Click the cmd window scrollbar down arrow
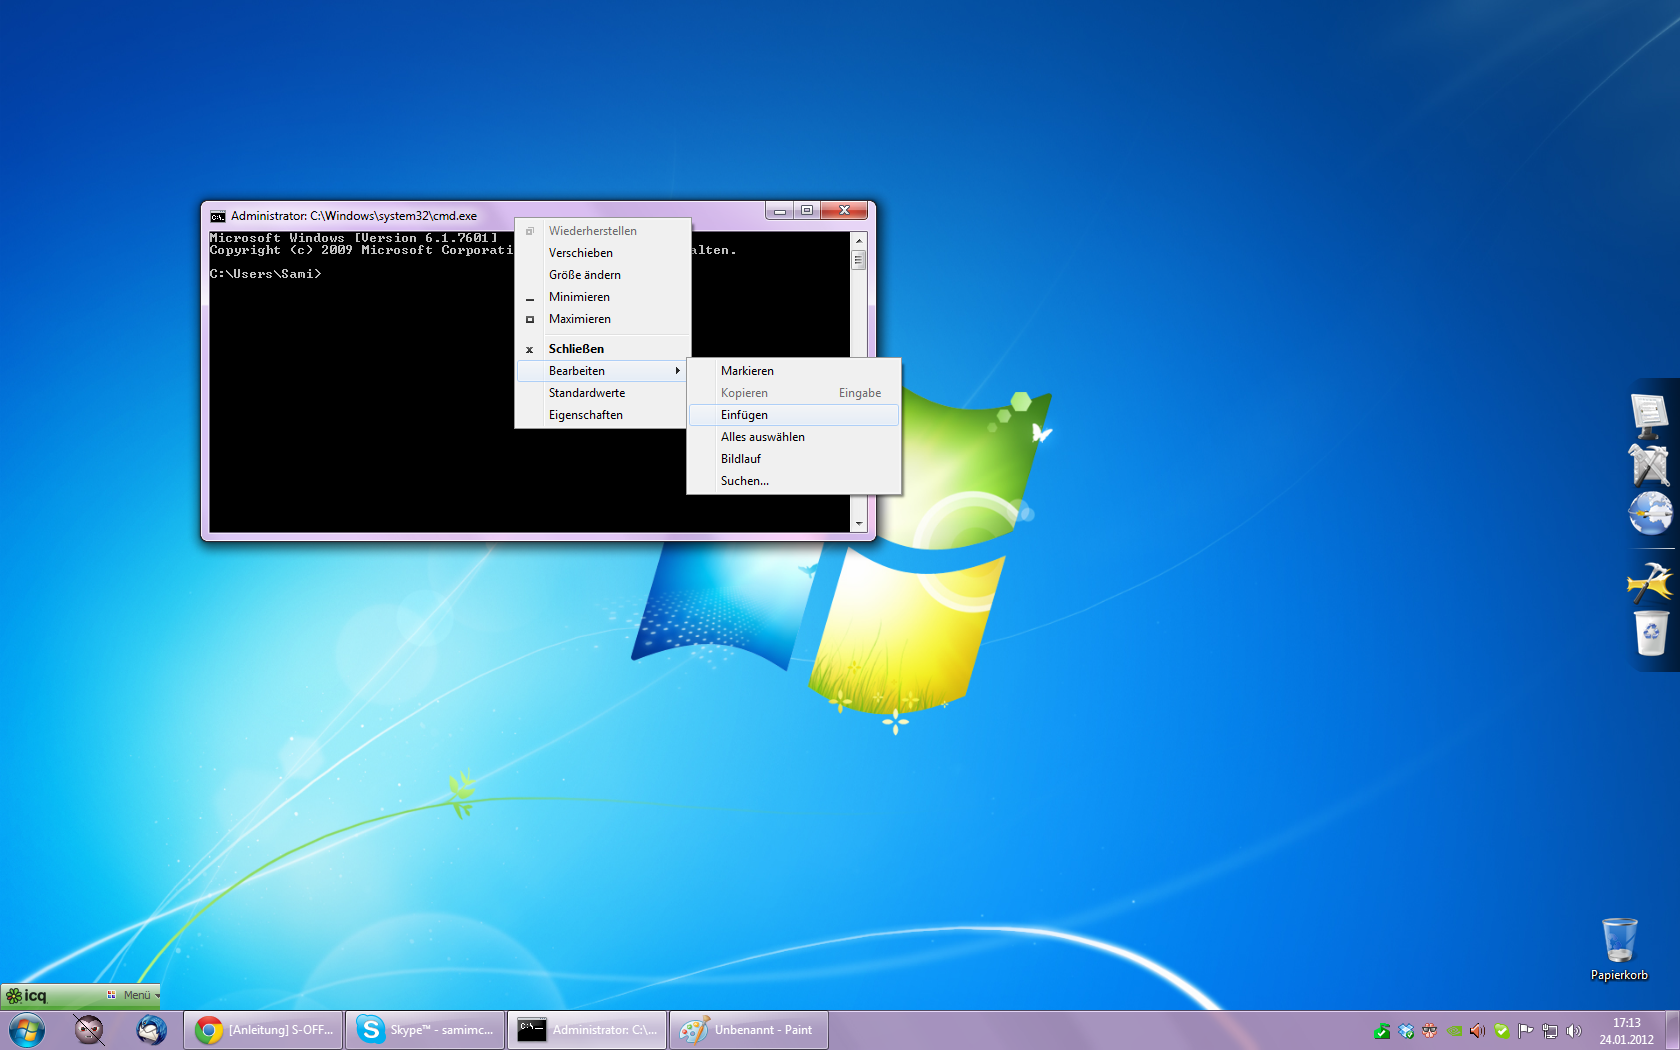 click(858, 524)
